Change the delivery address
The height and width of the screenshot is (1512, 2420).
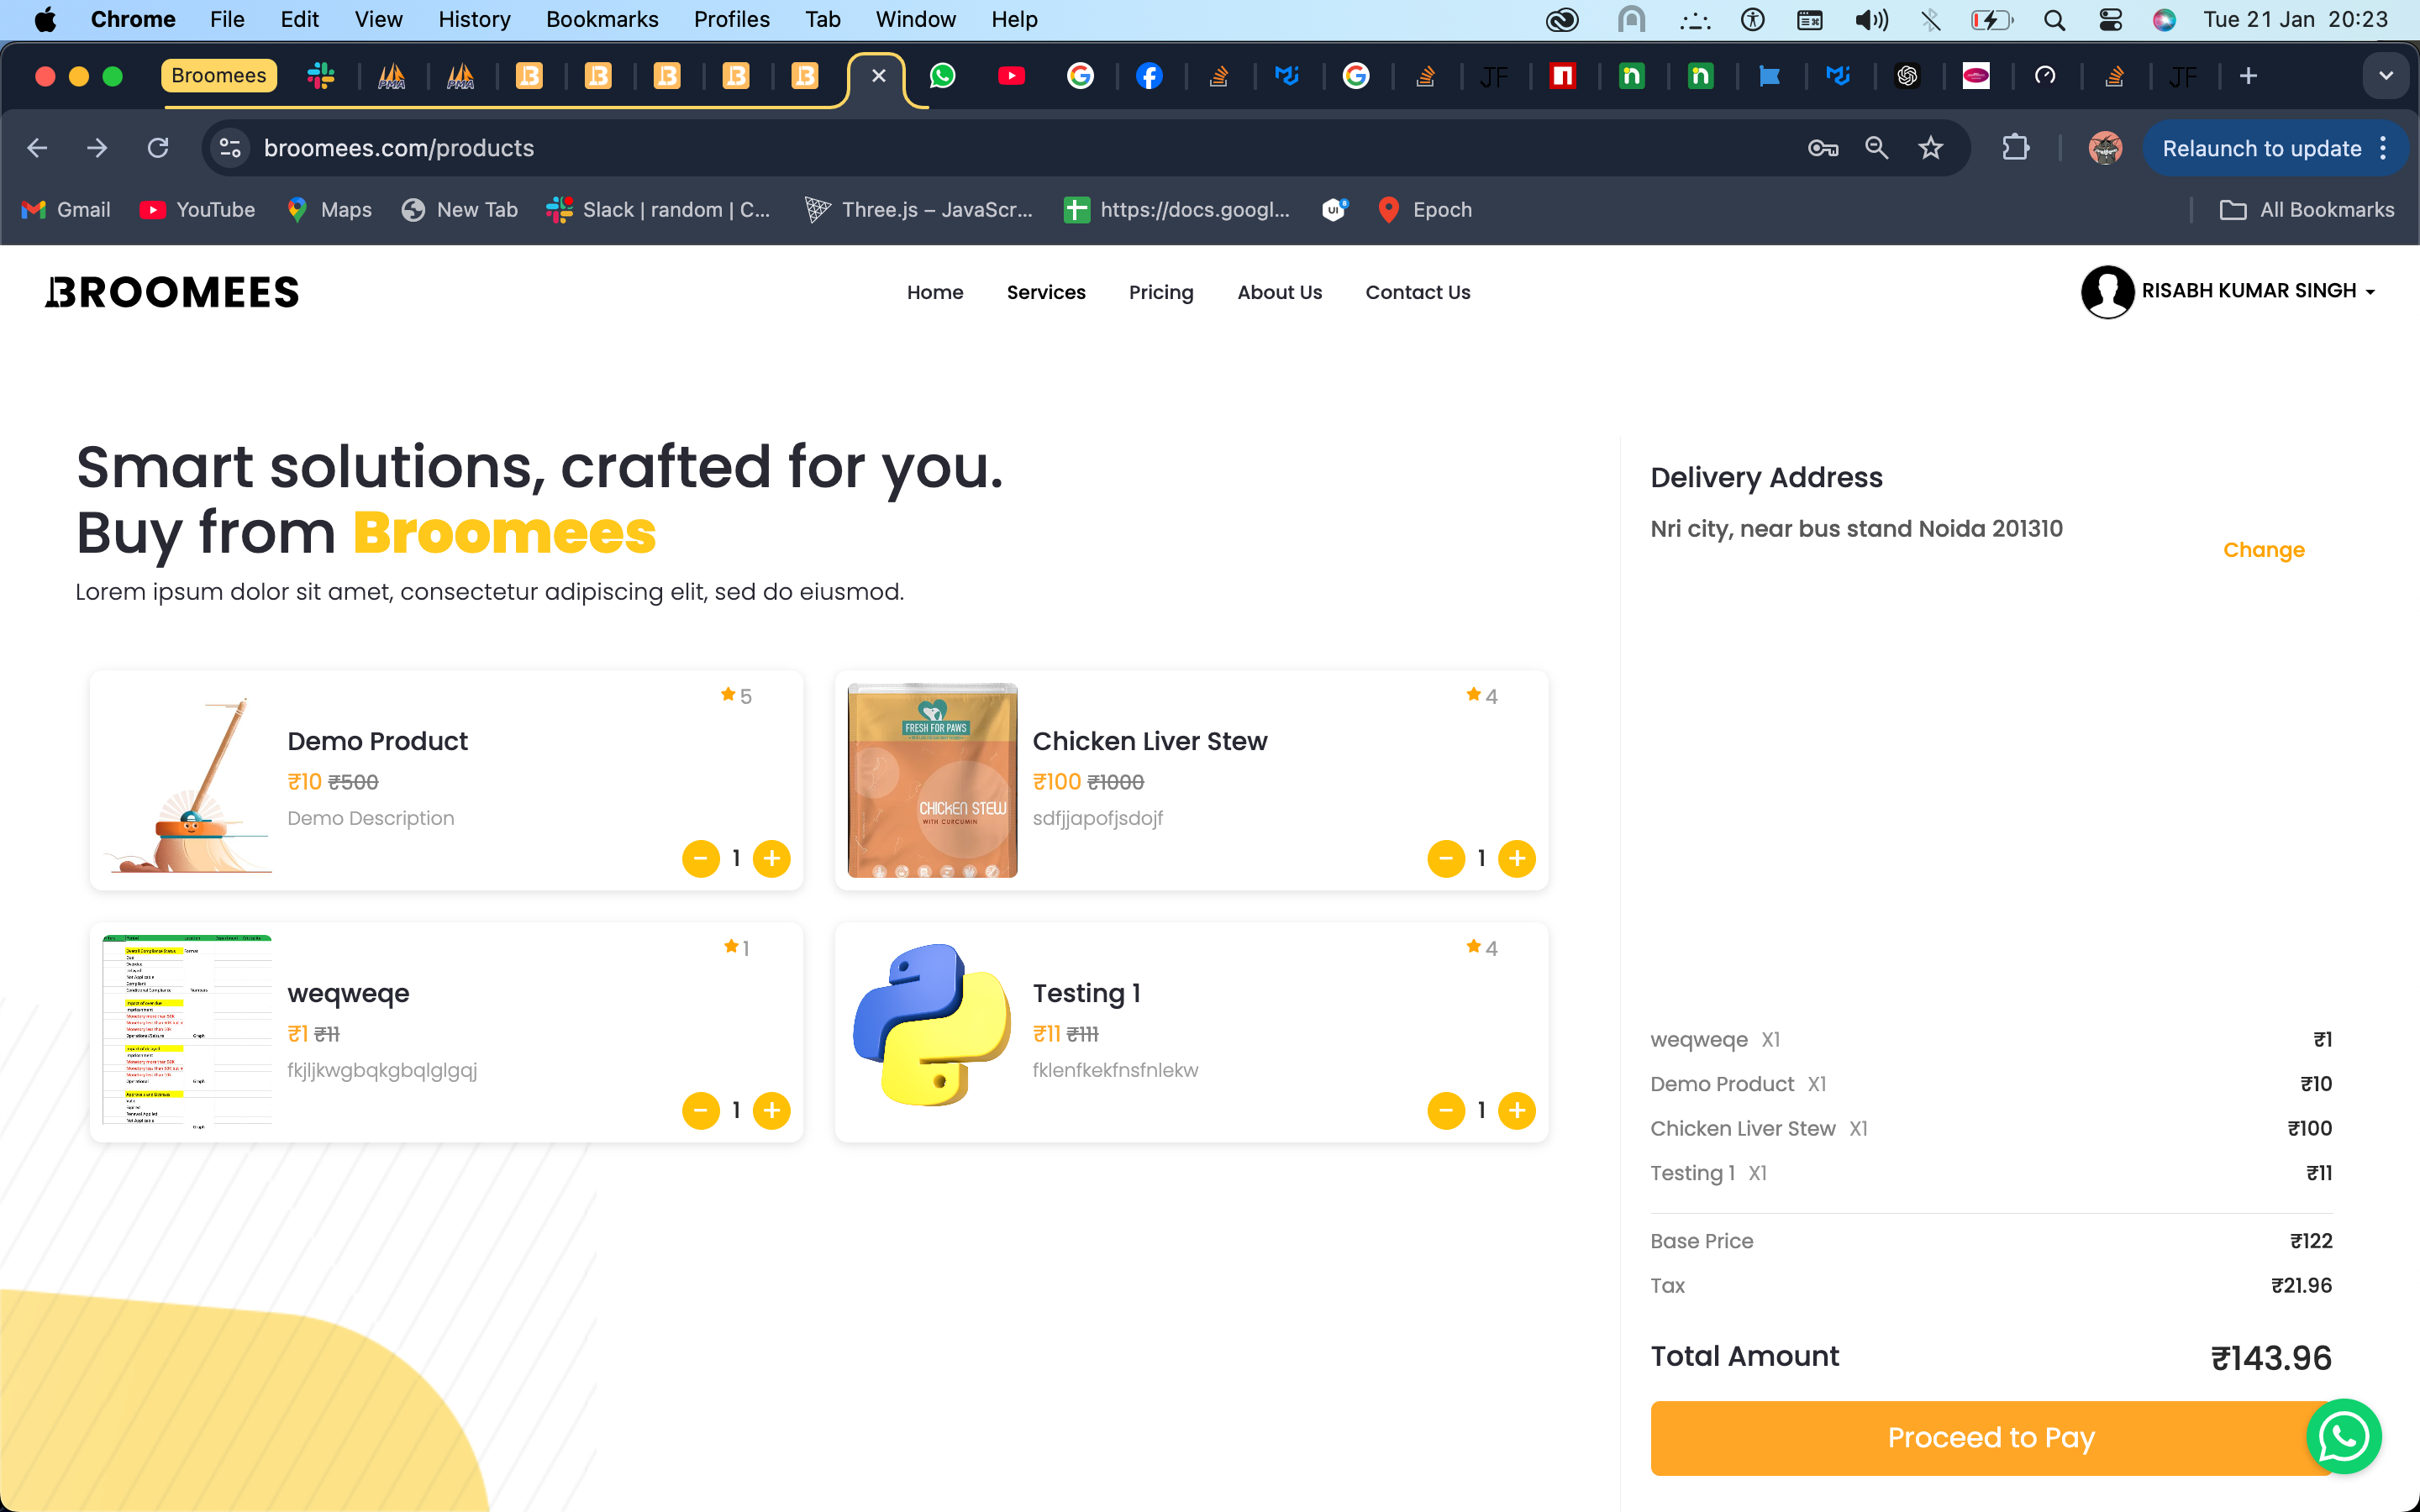click(2263, 550)
